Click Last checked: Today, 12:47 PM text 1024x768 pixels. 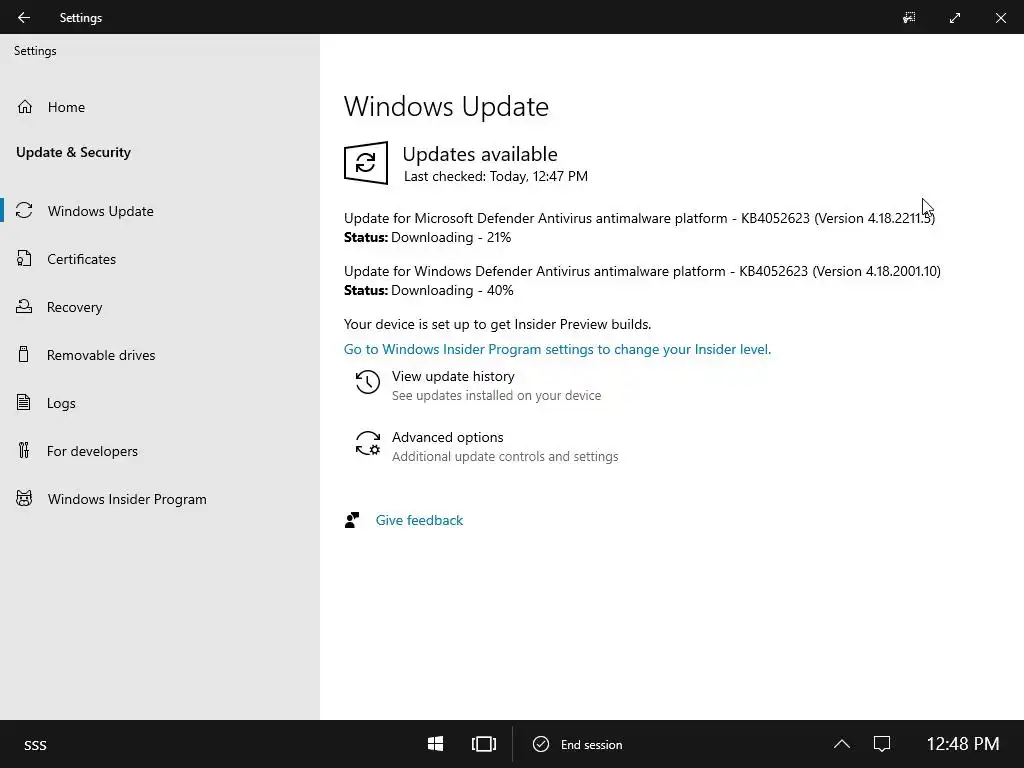click(x=496, y=176)
